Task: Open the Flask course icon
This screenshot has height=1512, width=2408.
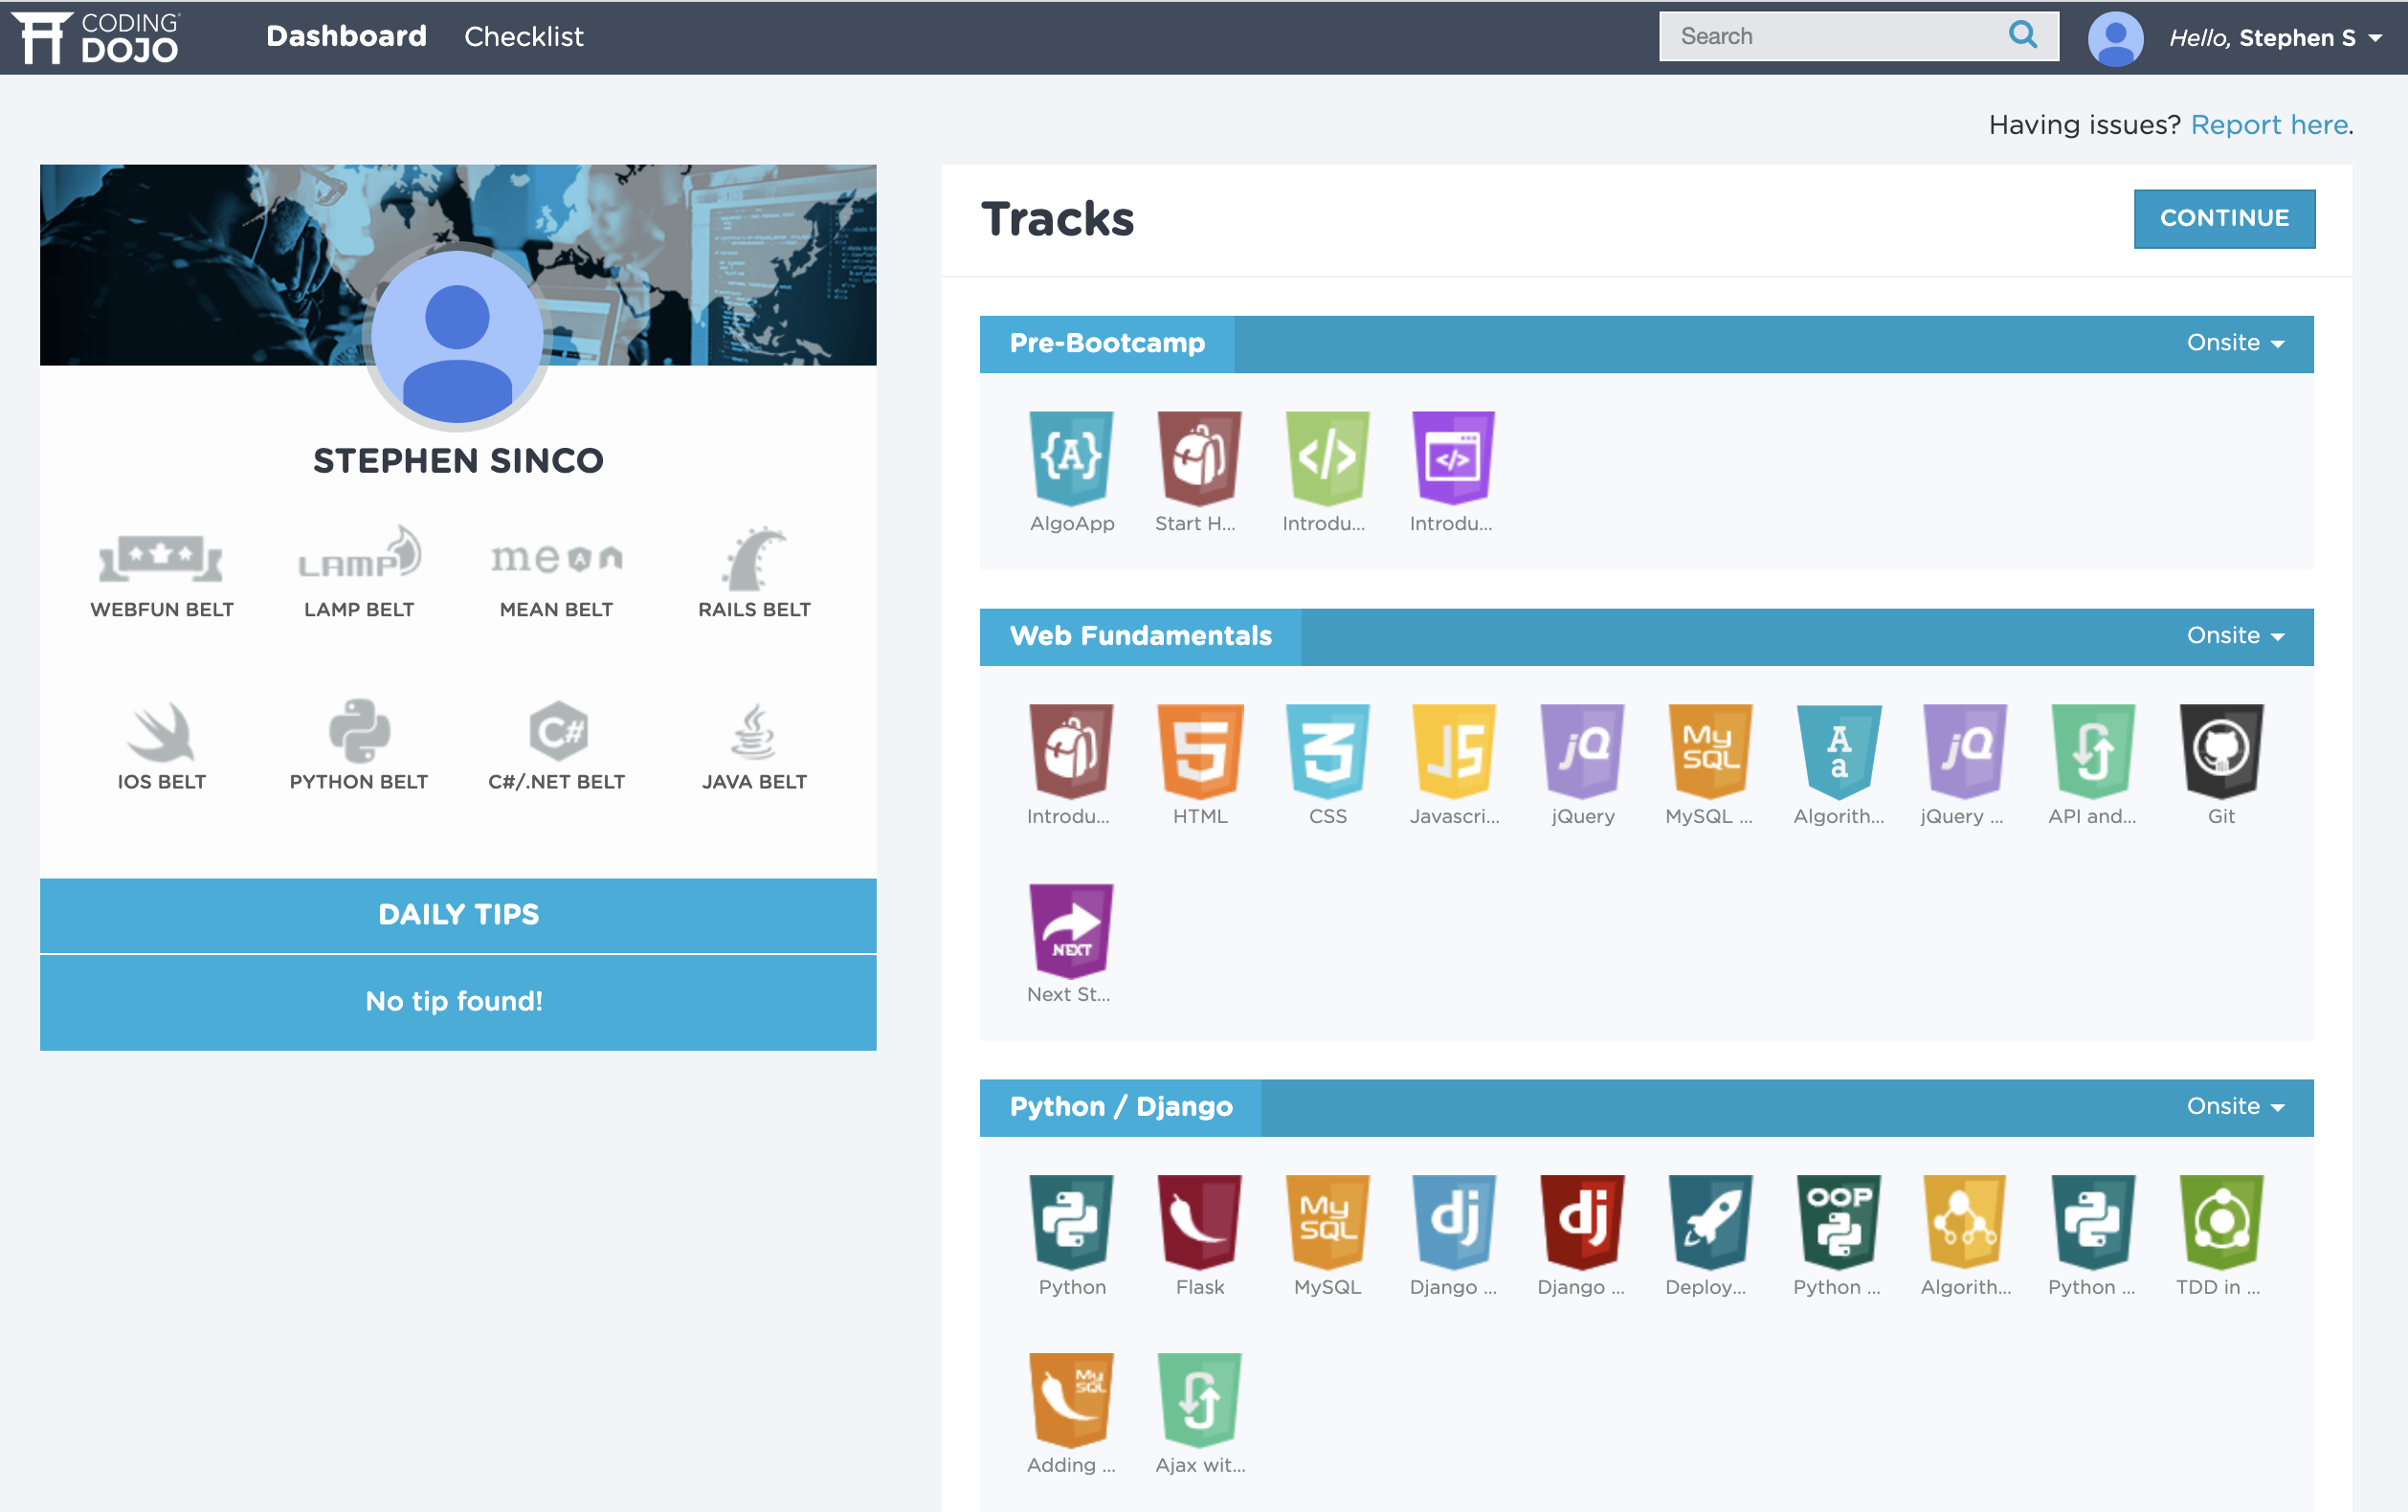Action: [1198, 1222]
